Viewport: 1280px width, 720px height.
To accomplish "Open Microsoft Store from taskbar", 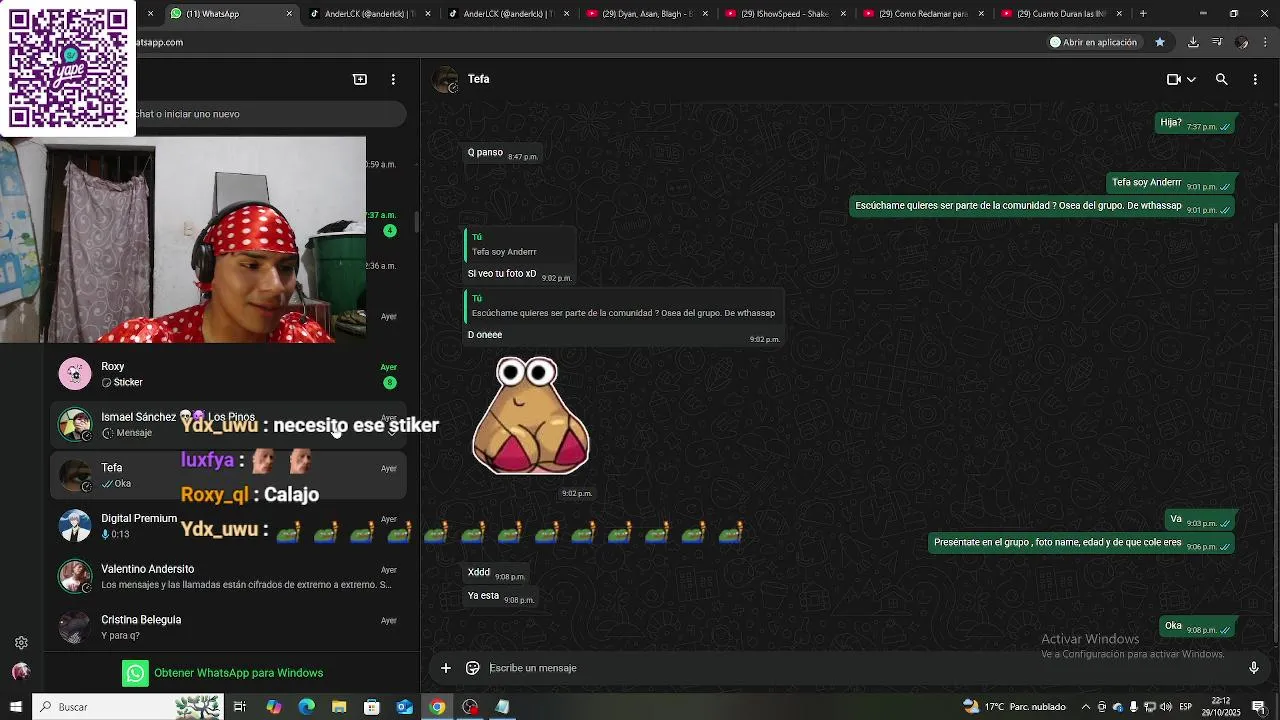I will [x=372, y=707].
